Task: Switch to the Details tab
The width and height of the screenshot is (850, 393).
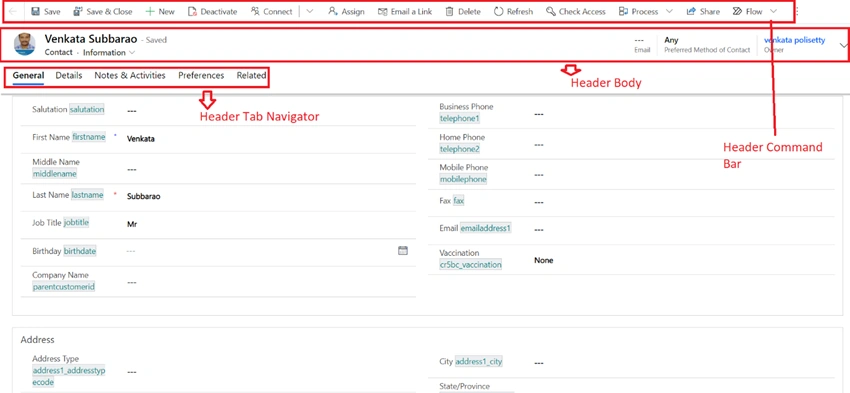Action: [69, 76]
